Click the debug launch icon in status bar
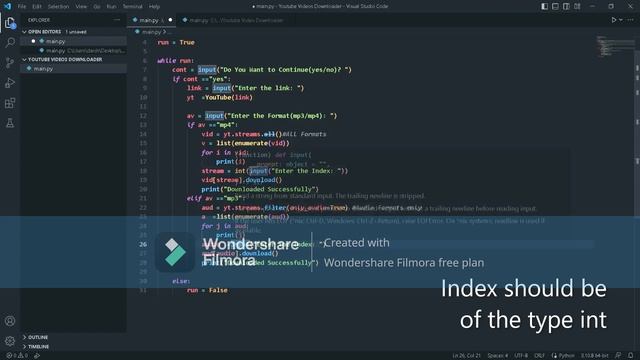The image size is (640, 360). point(37,356)
